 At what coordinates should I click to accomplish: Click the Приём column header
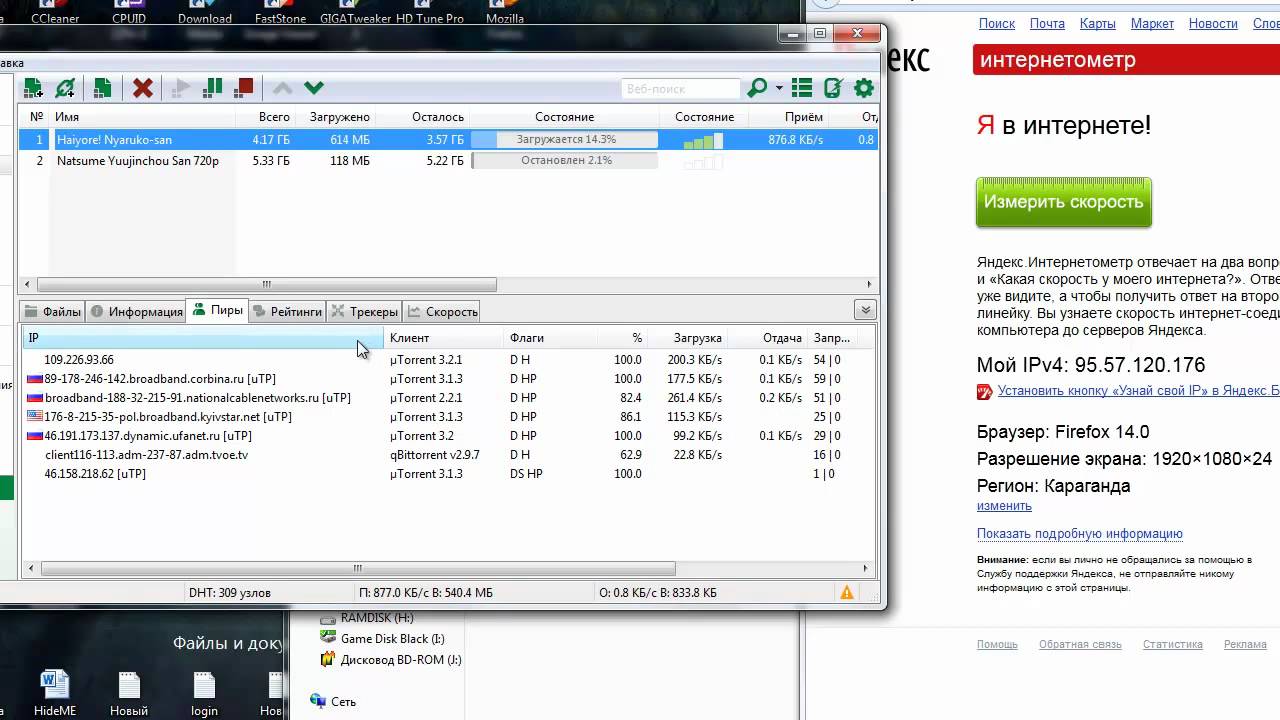click(x=804, y=117)
